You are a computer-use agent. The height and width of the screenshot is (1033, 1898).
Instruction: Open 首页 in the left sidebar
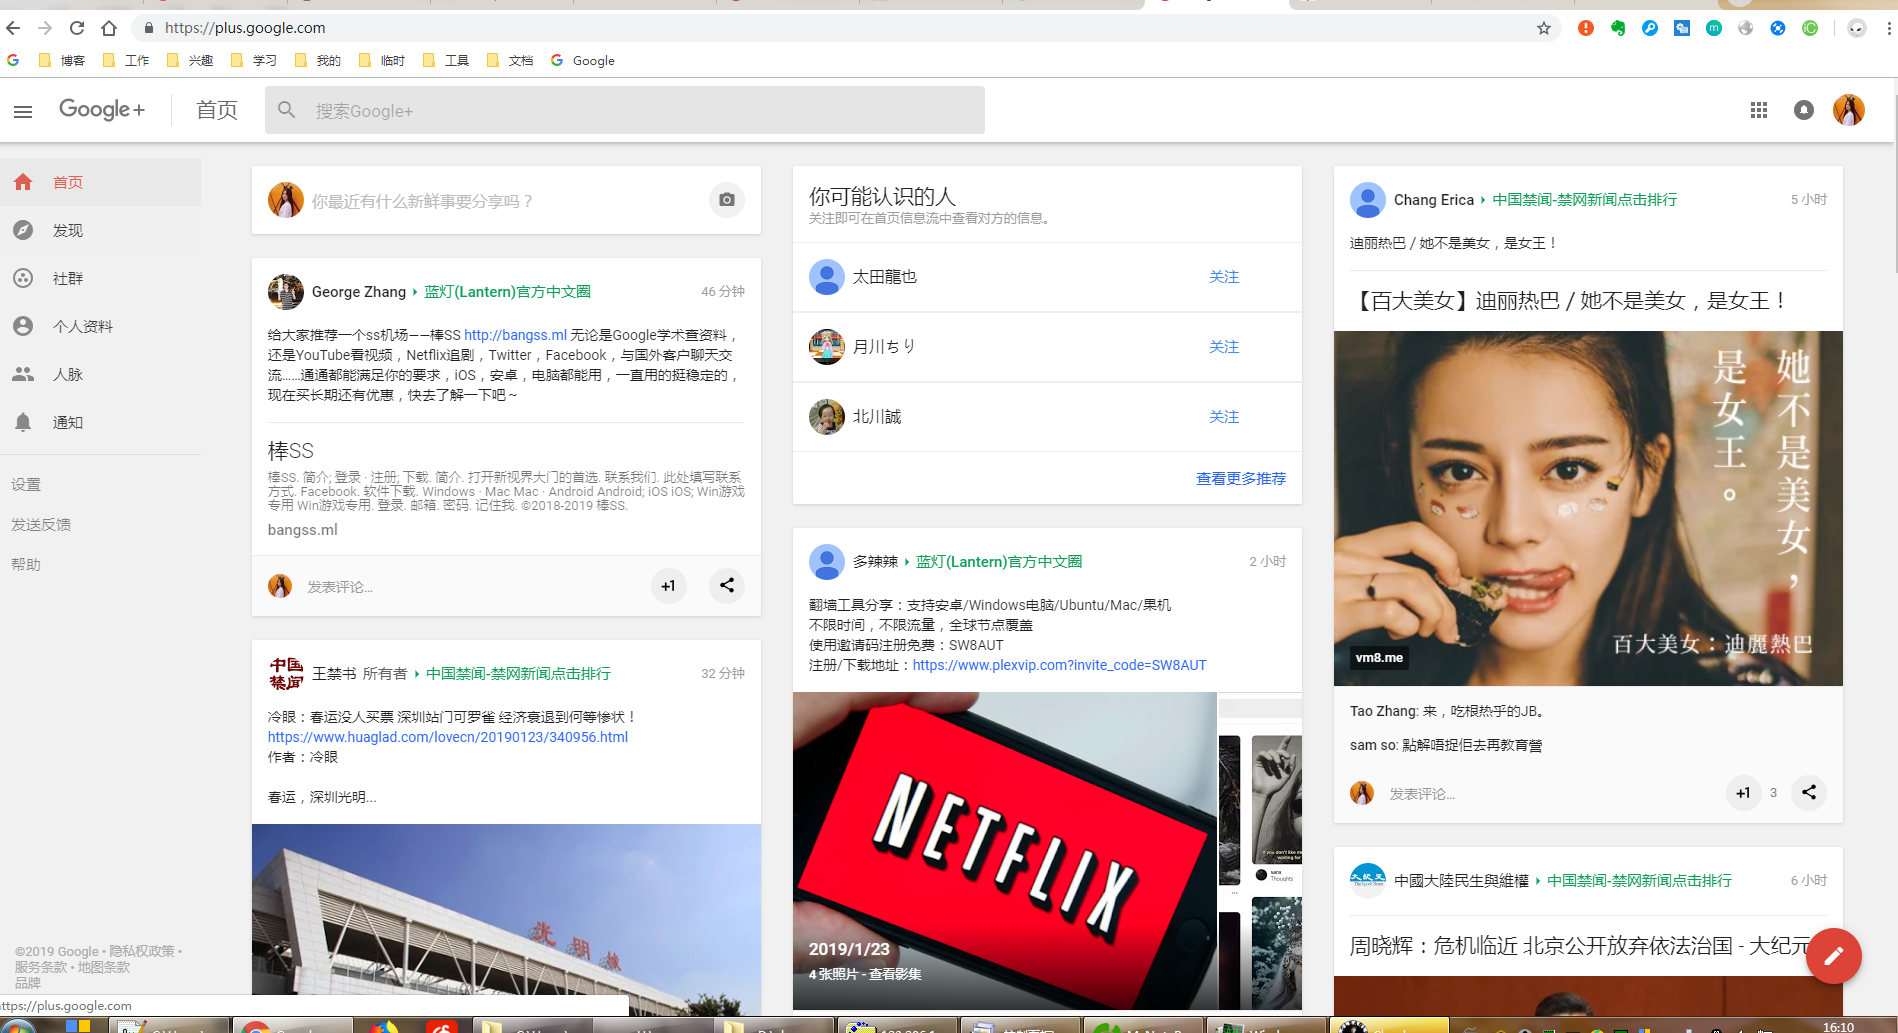coord(100,182)
